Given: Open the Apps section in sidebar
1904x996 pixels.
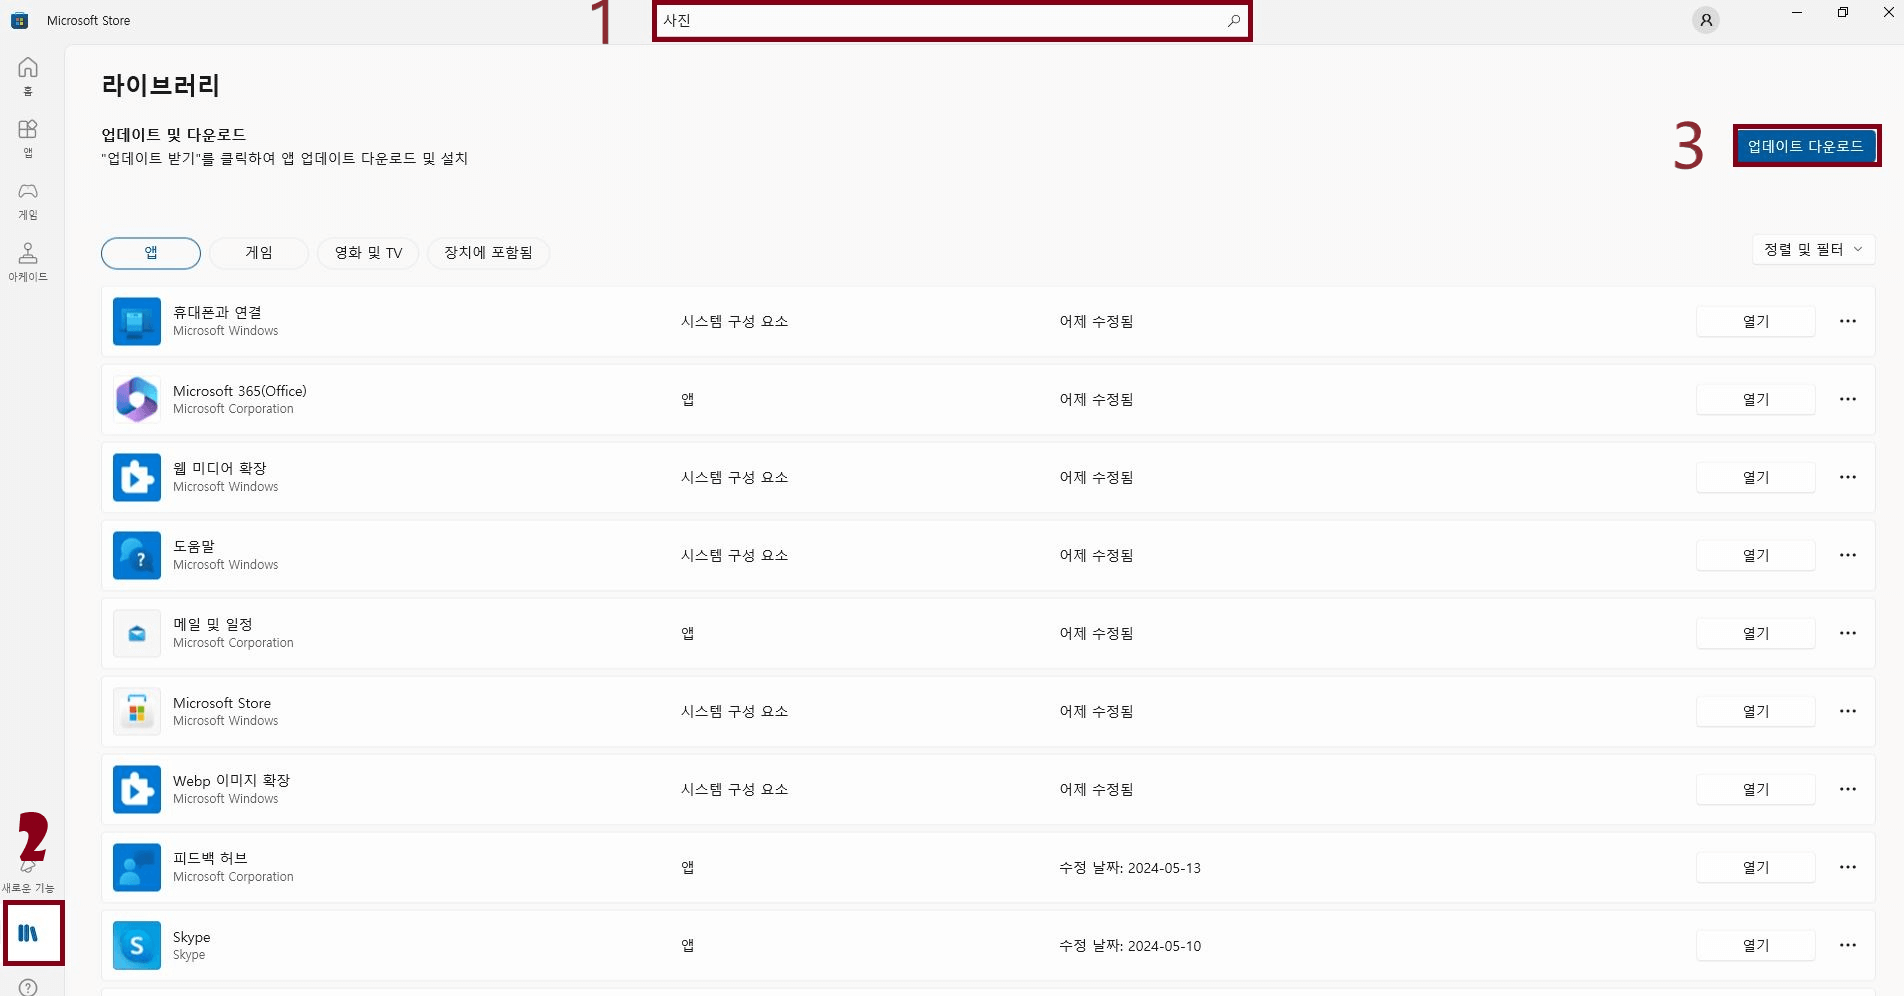Looking at the screenshot, I should pyautogui.click(x=28, y=138).
